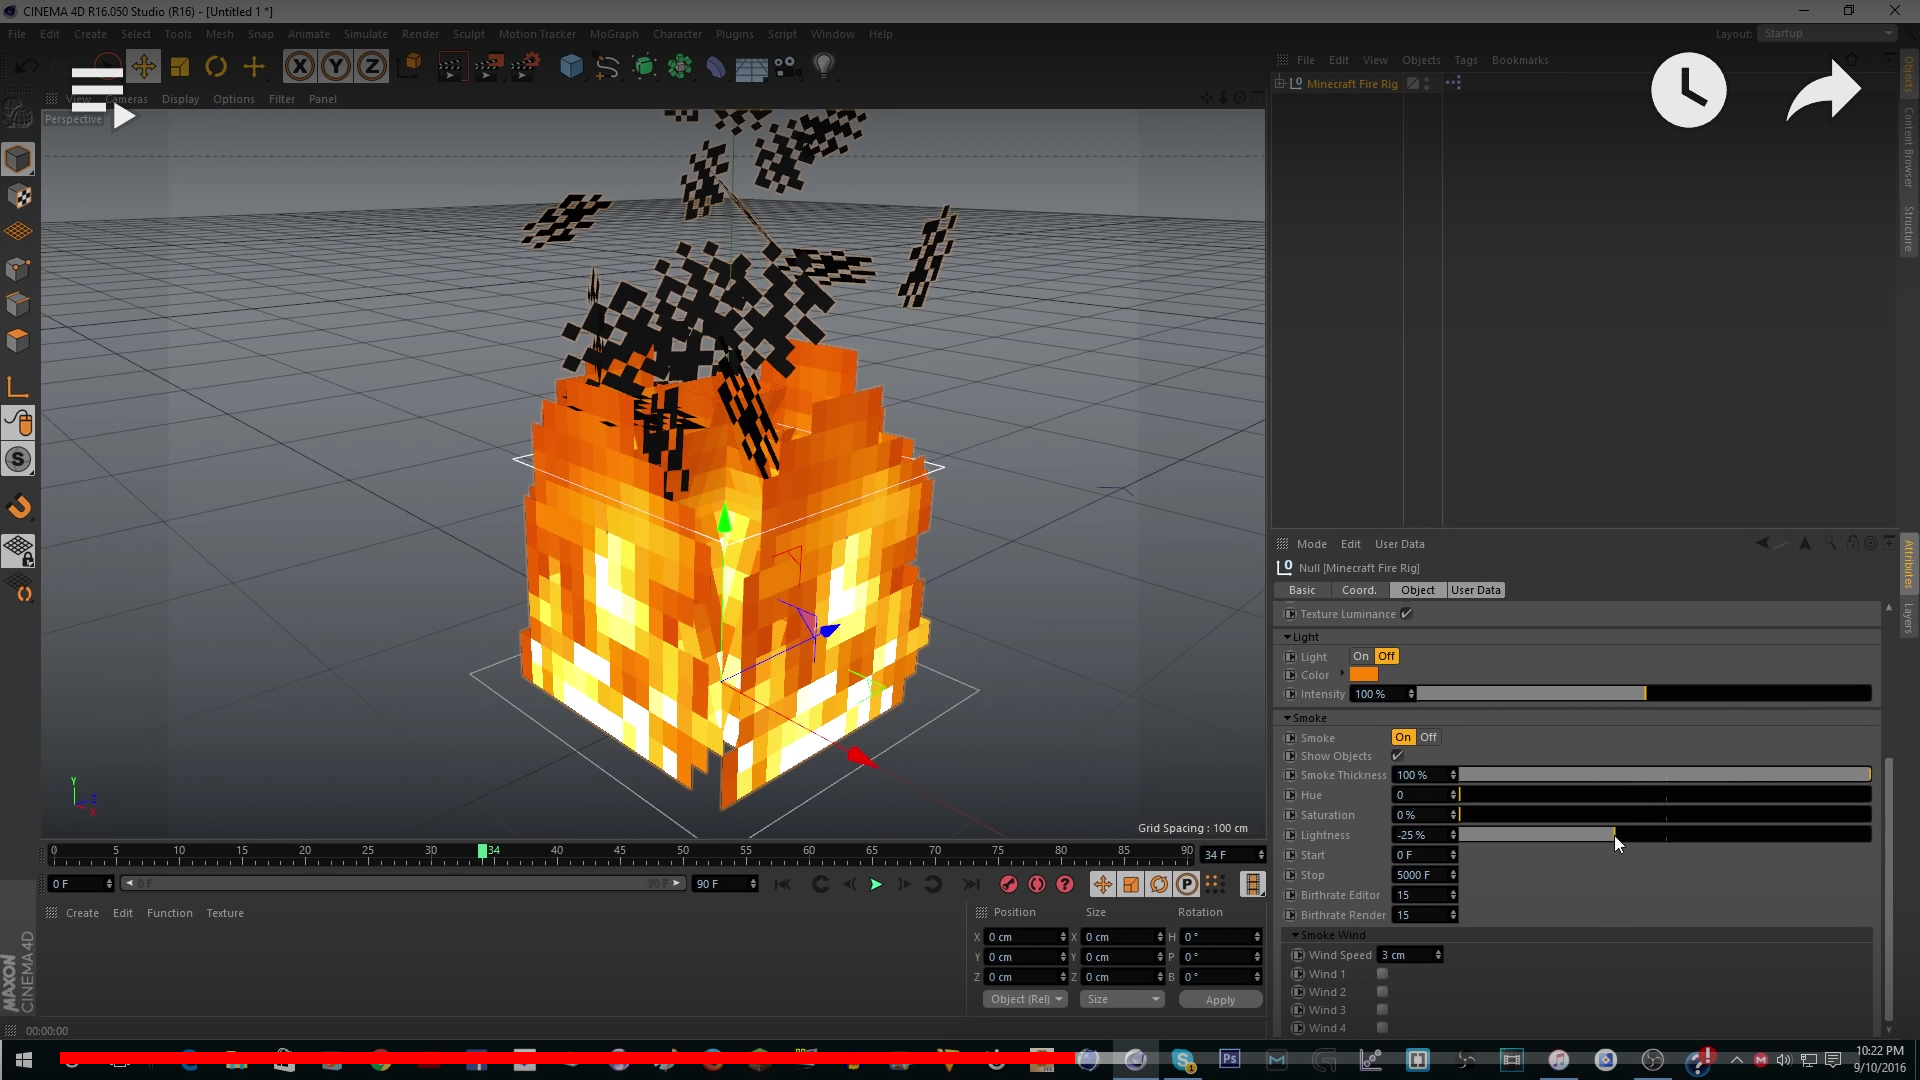This screenshot has height=1080, width=1920.
Task: Toggle Autokeying red button
Action: point(1036,884)
